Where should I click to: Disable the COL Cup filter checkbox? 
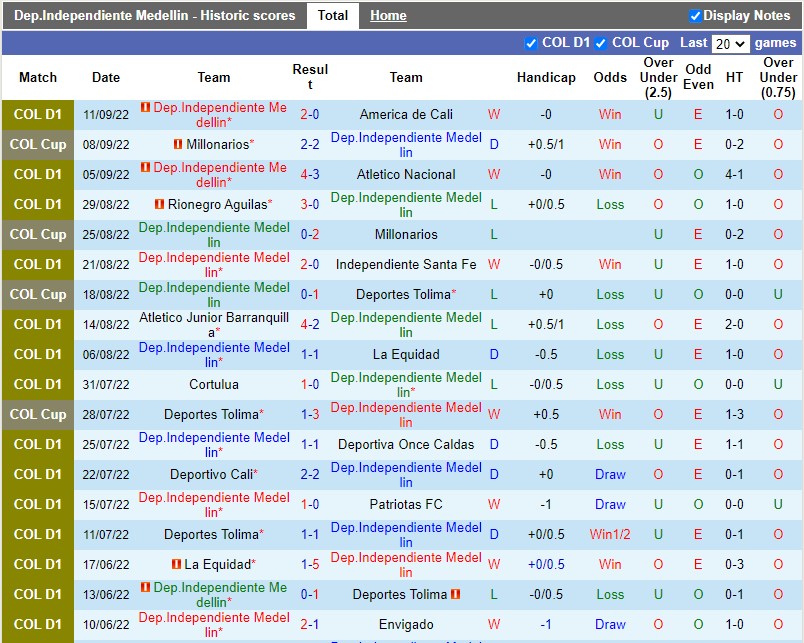(599, 43)
